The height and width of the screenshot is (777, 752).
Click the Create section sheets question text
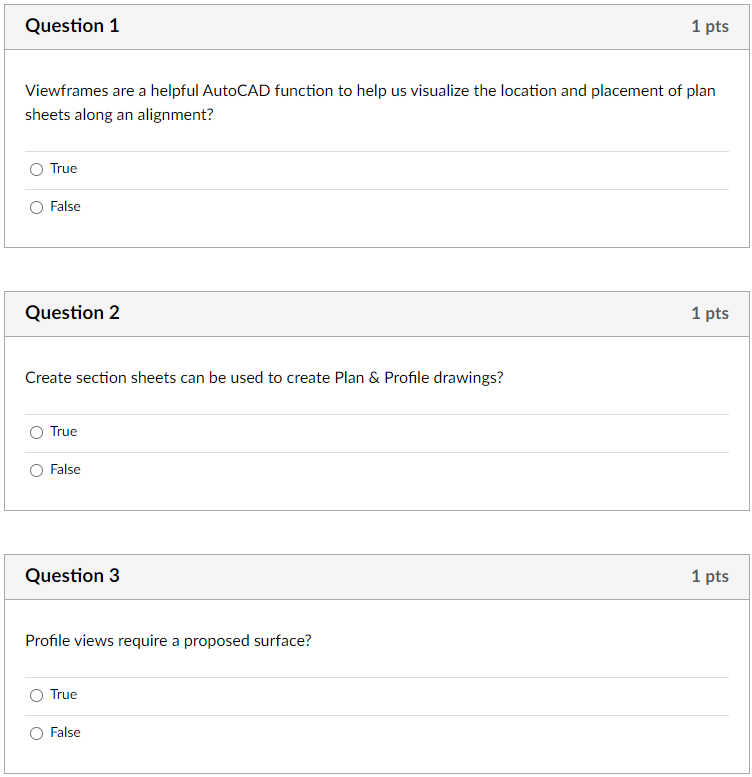264,378
